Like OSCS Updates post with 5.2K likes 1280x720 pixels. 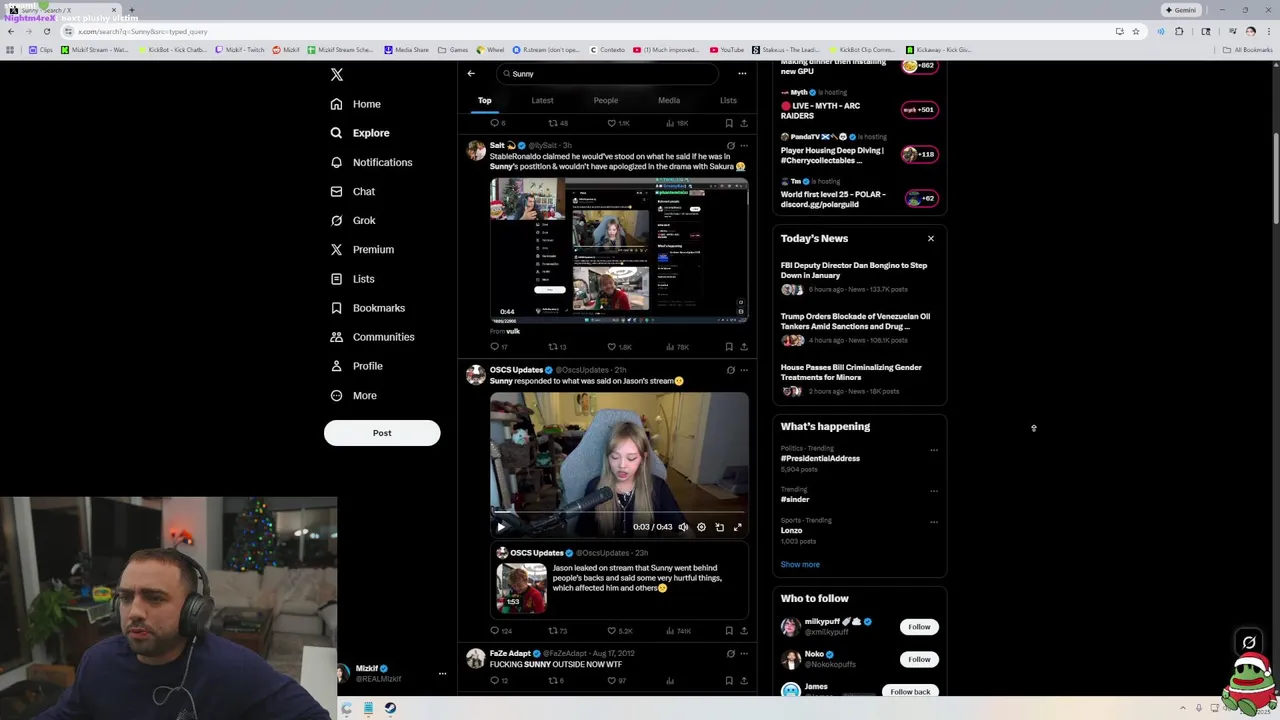620,631
